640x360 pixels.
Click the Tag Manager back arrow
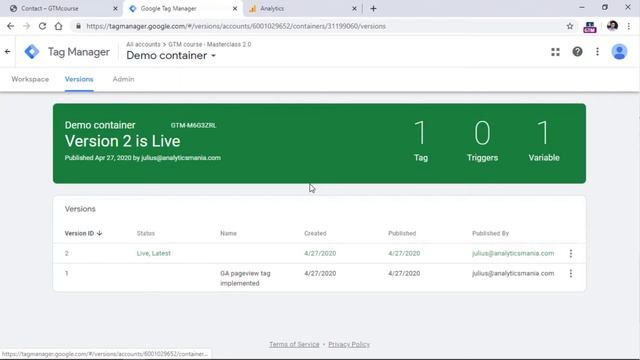tap(7, 52)
